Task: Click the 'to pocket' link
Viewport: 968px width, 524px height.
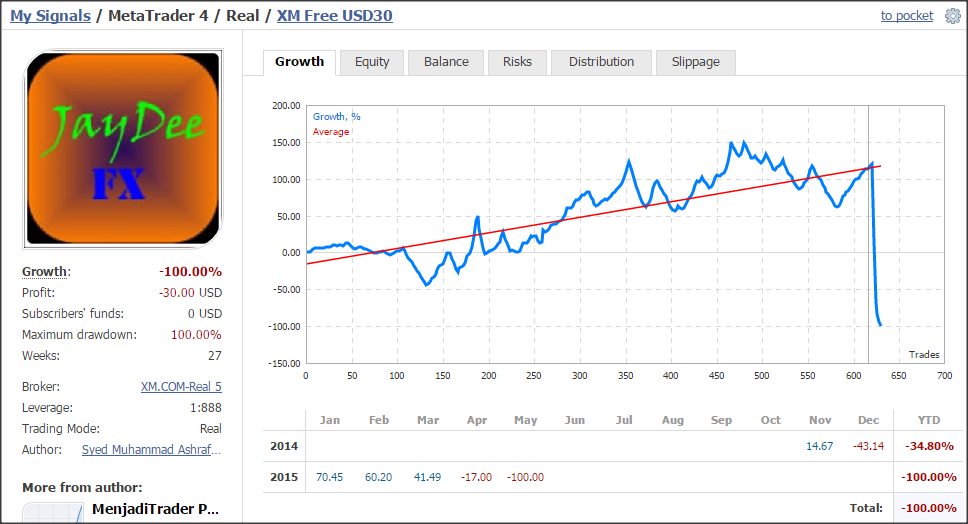Action: [x=906, y=15]
